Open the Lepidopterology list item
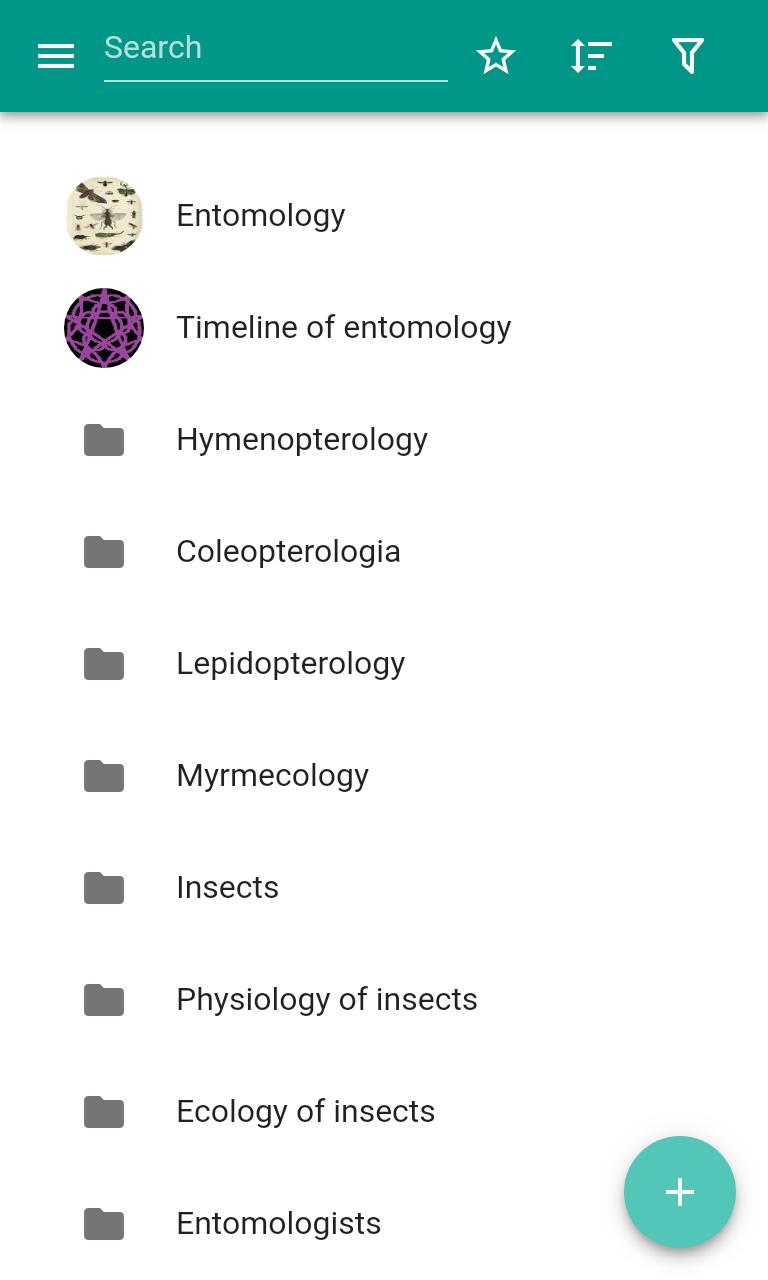This screenshot has height=1280, width=768. (x=384, y=664)
